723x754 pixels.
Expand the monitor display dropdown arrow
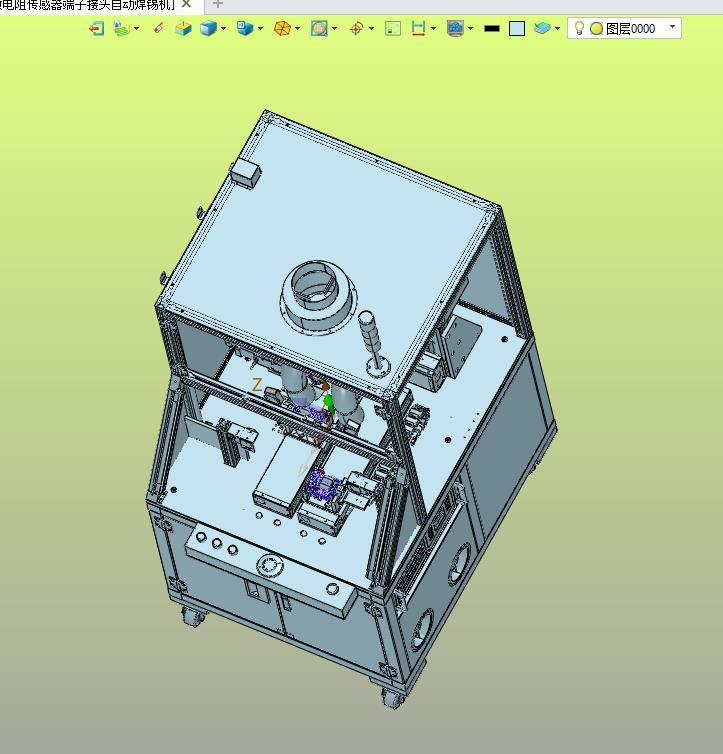click(x=471, y=29)
